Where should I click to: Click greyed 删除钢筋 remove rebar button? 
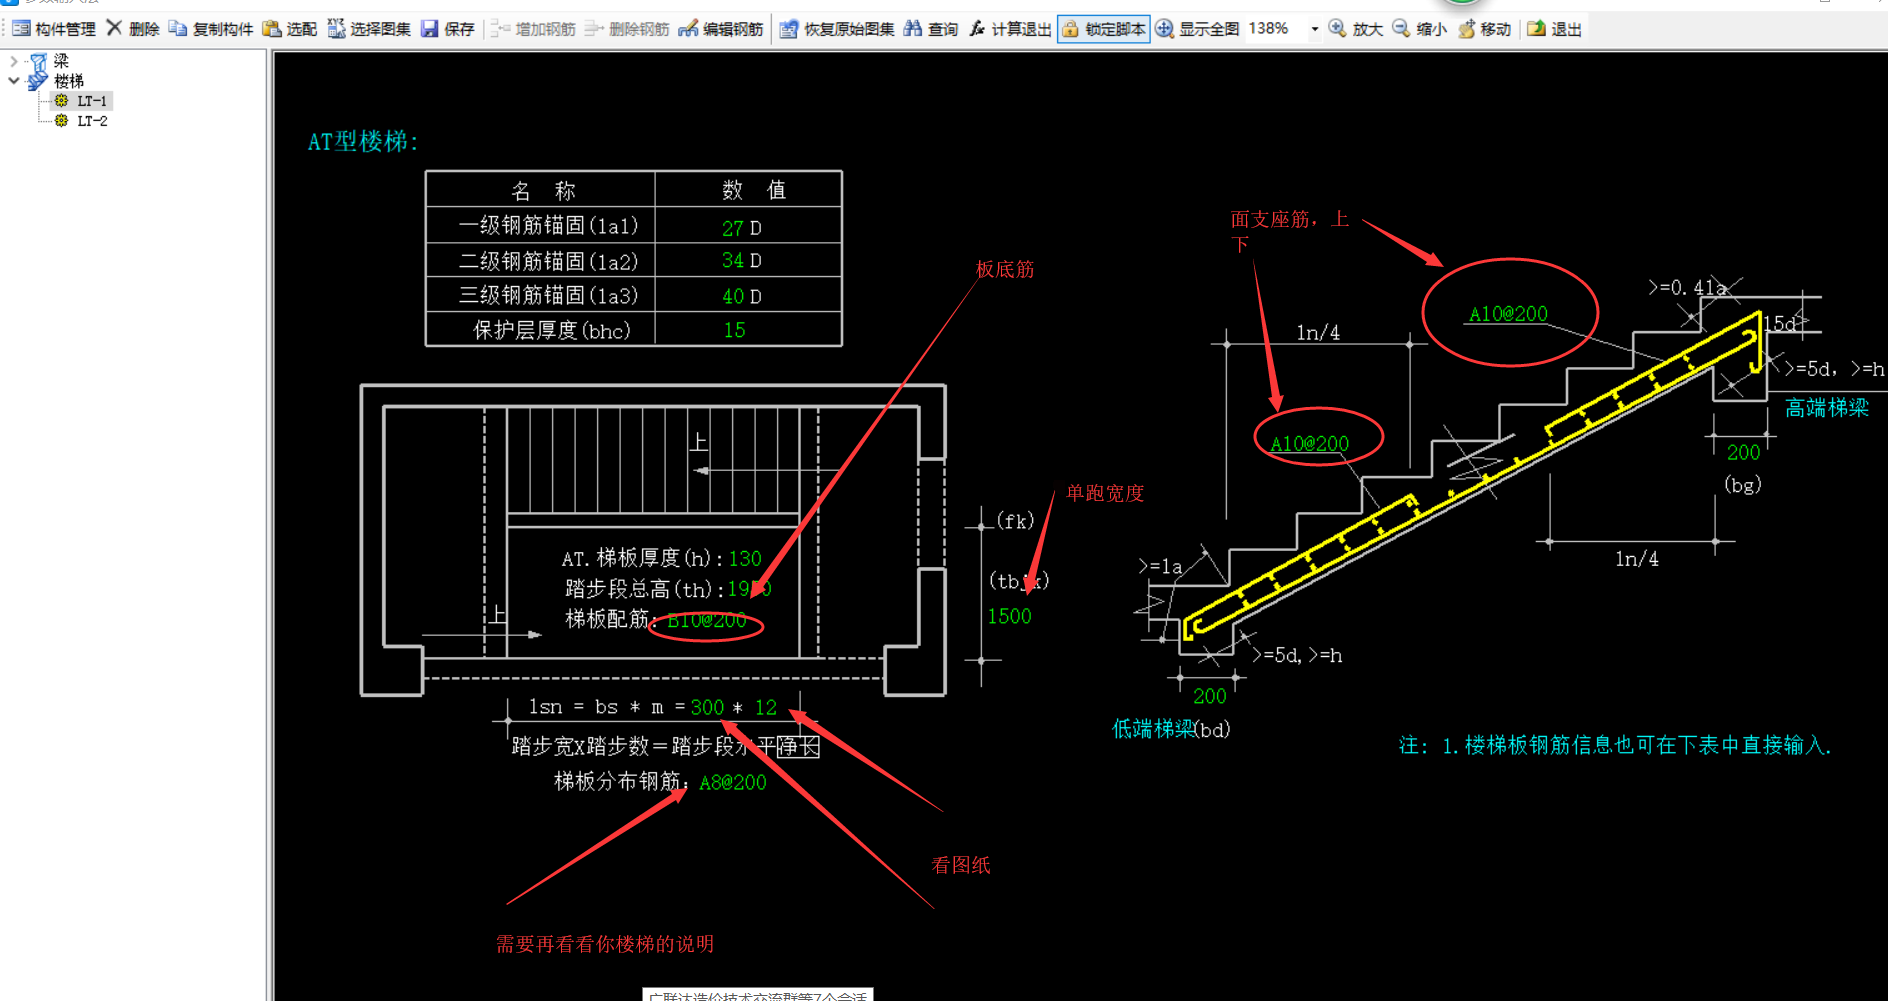tap(627, 29)
